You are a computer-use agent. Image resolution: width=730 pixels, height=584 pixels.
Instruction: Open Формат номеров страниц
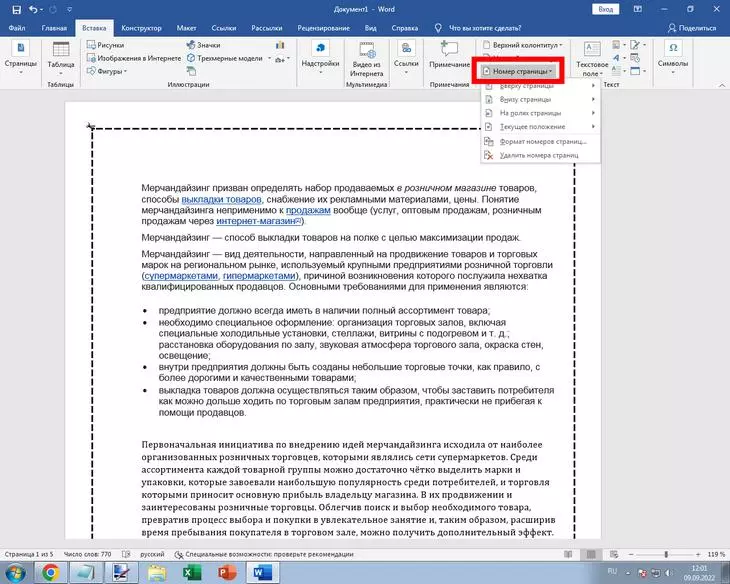pyautogui.click(x=541, y=142)
